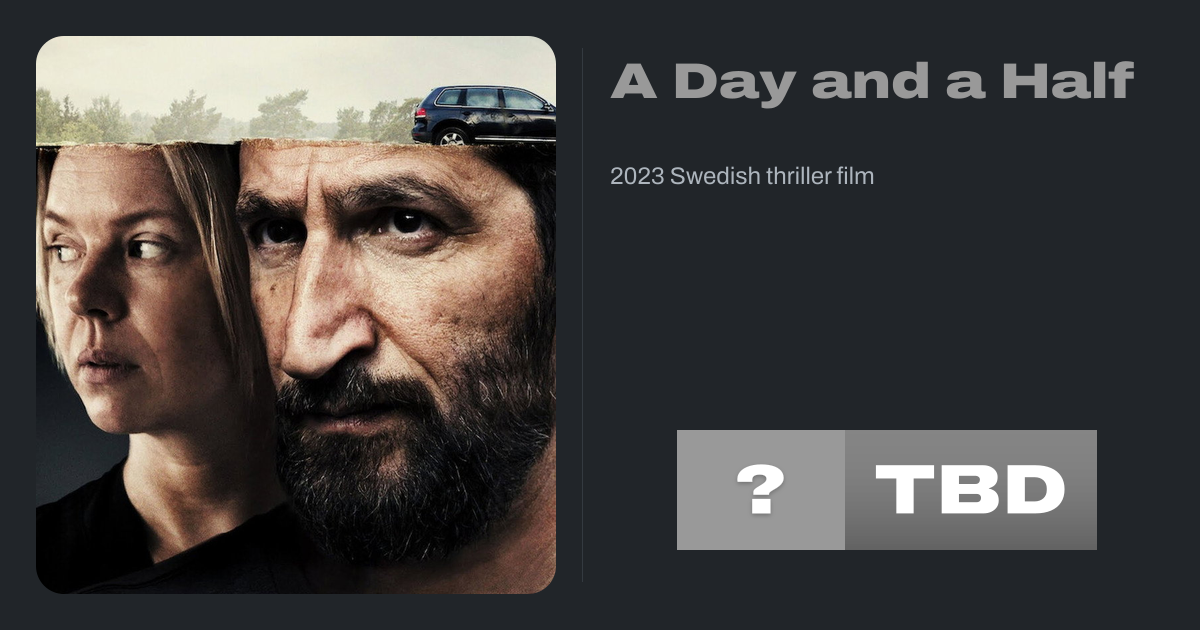Click the question mark score icon
This screenshot has height=630, width=1200.
click(x=760, y=490)
